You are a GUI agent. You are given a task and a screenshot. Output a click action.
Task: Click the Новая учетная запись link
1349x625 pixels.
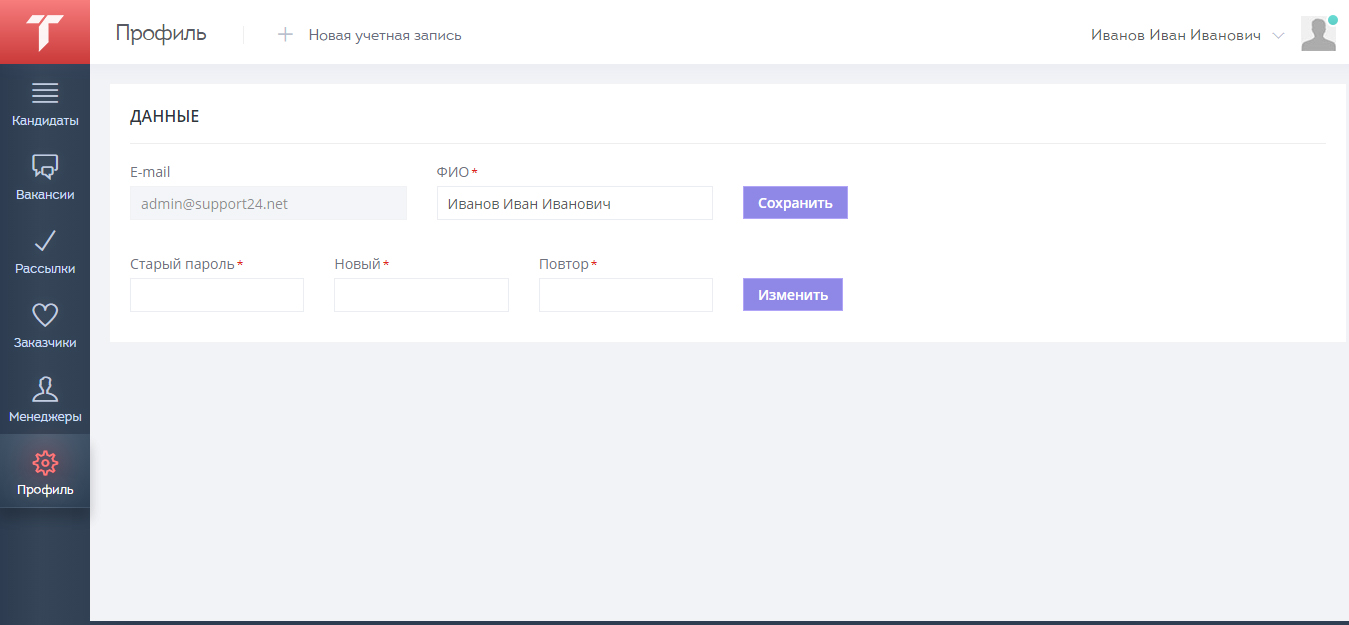tap(385, 35)
